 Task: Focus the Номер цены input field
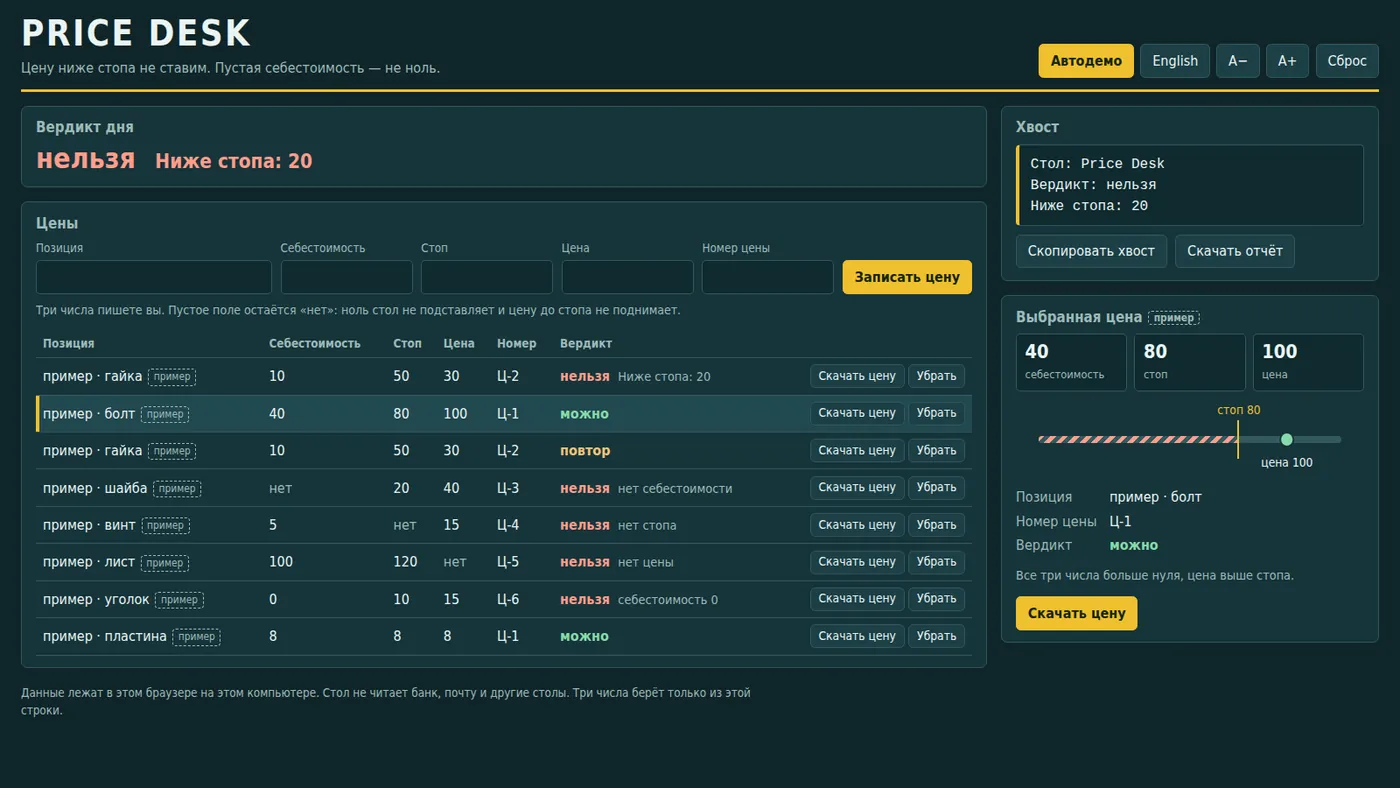point(768,277)
